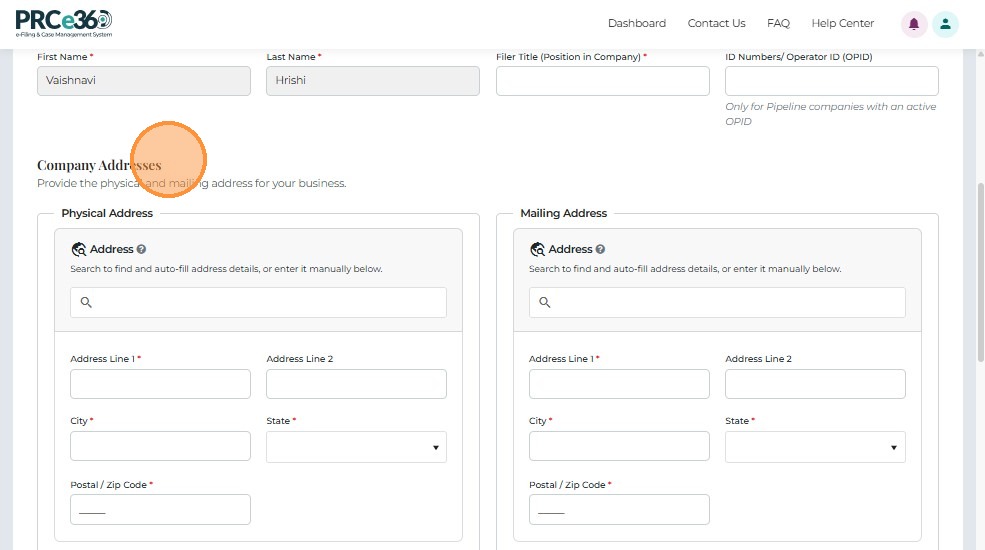Click Physical Address search magnifier icon
This screenshot has height=550, width=985.
86,302
